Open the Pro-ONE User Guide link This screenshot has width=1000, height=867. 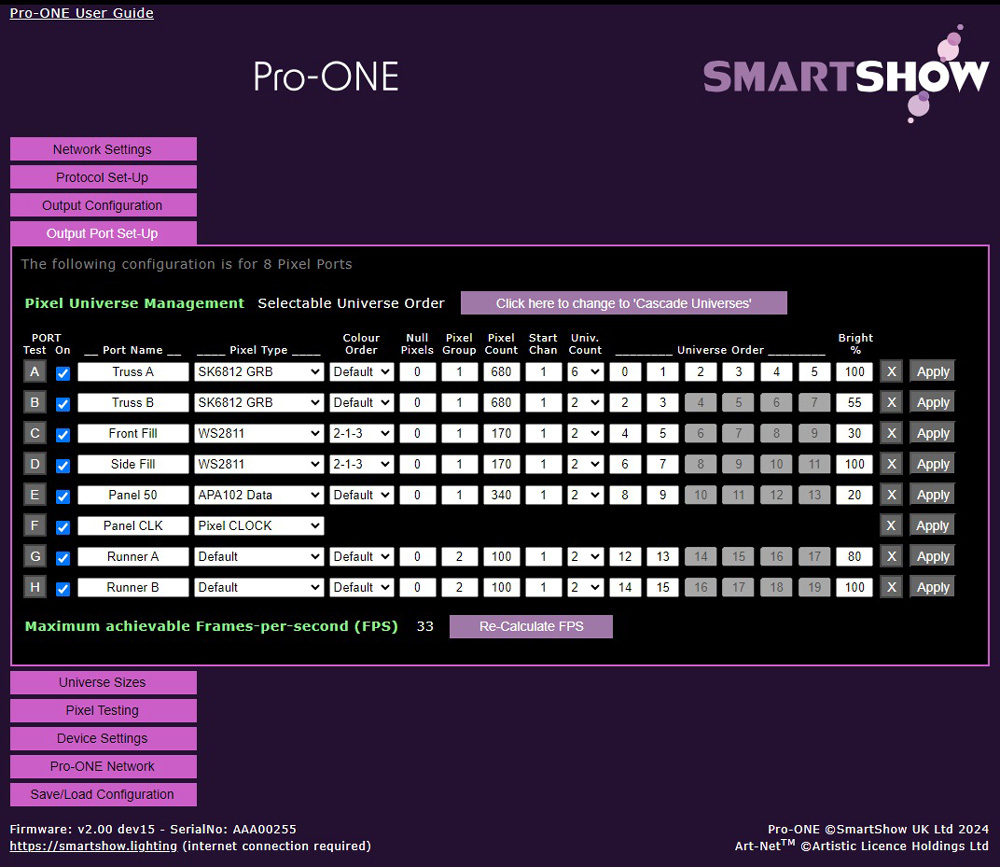click(x=82, y=13)
